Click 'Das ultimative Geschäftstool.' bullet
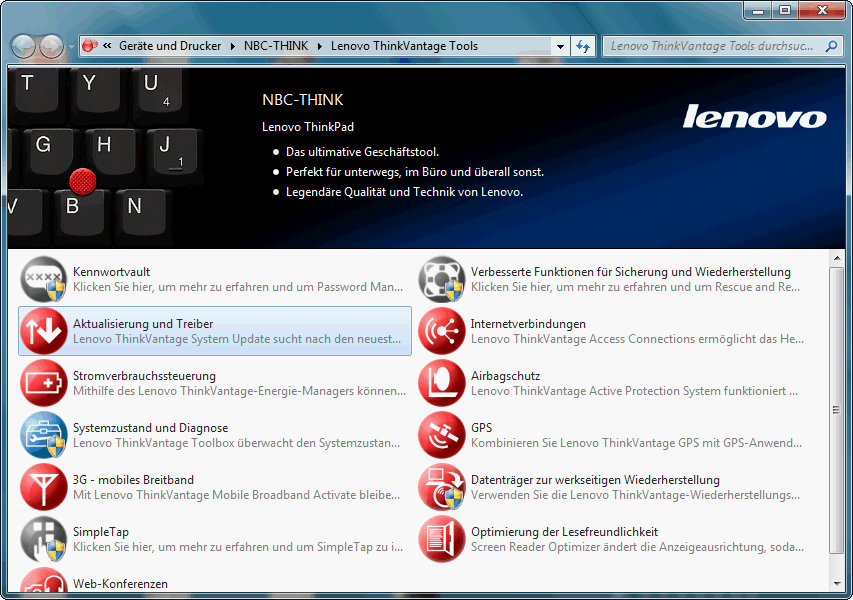Screen dimensions: 853x600 point(362,152)
